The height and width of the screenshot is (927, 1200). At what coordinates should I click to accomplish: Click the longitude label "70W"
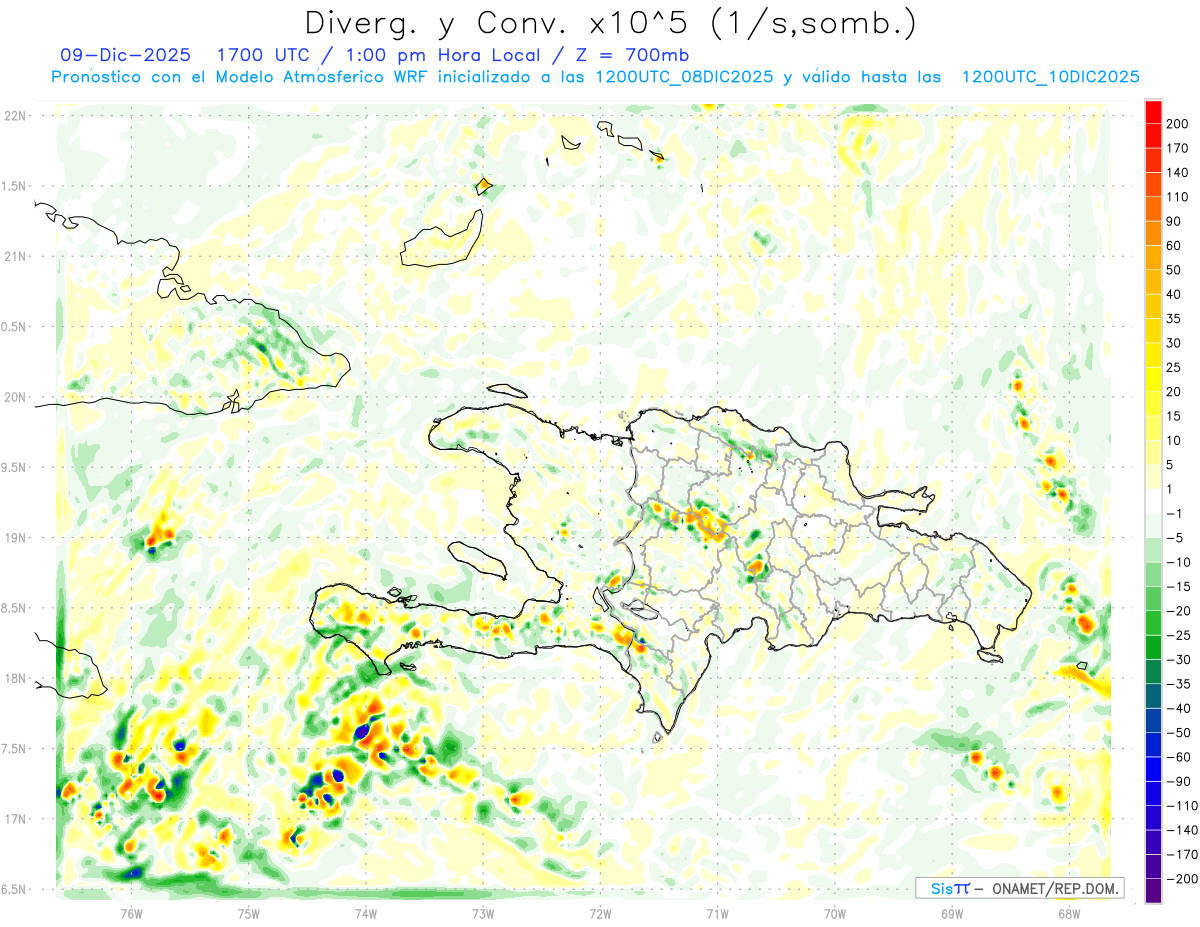click(835, 913)
